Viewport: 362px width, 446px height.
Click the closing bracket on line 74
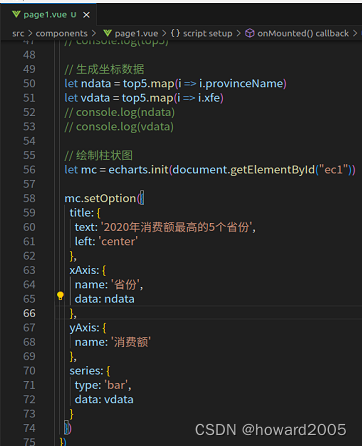[x=68, y=428]
